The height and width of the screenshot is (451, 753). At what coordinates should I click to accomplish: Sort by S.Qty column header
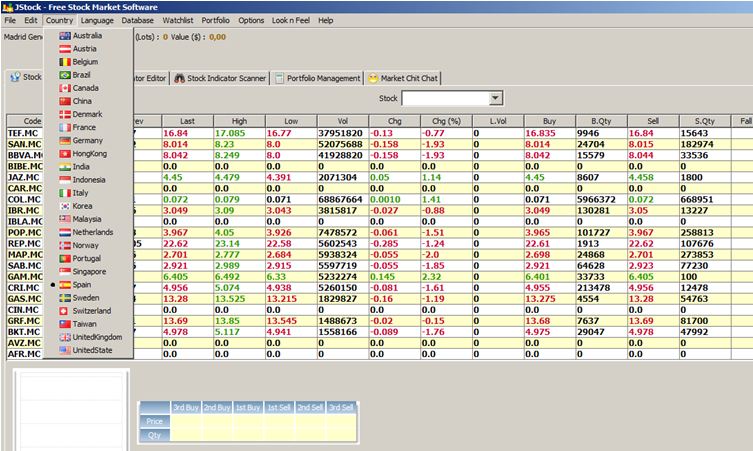click(705, 122)
